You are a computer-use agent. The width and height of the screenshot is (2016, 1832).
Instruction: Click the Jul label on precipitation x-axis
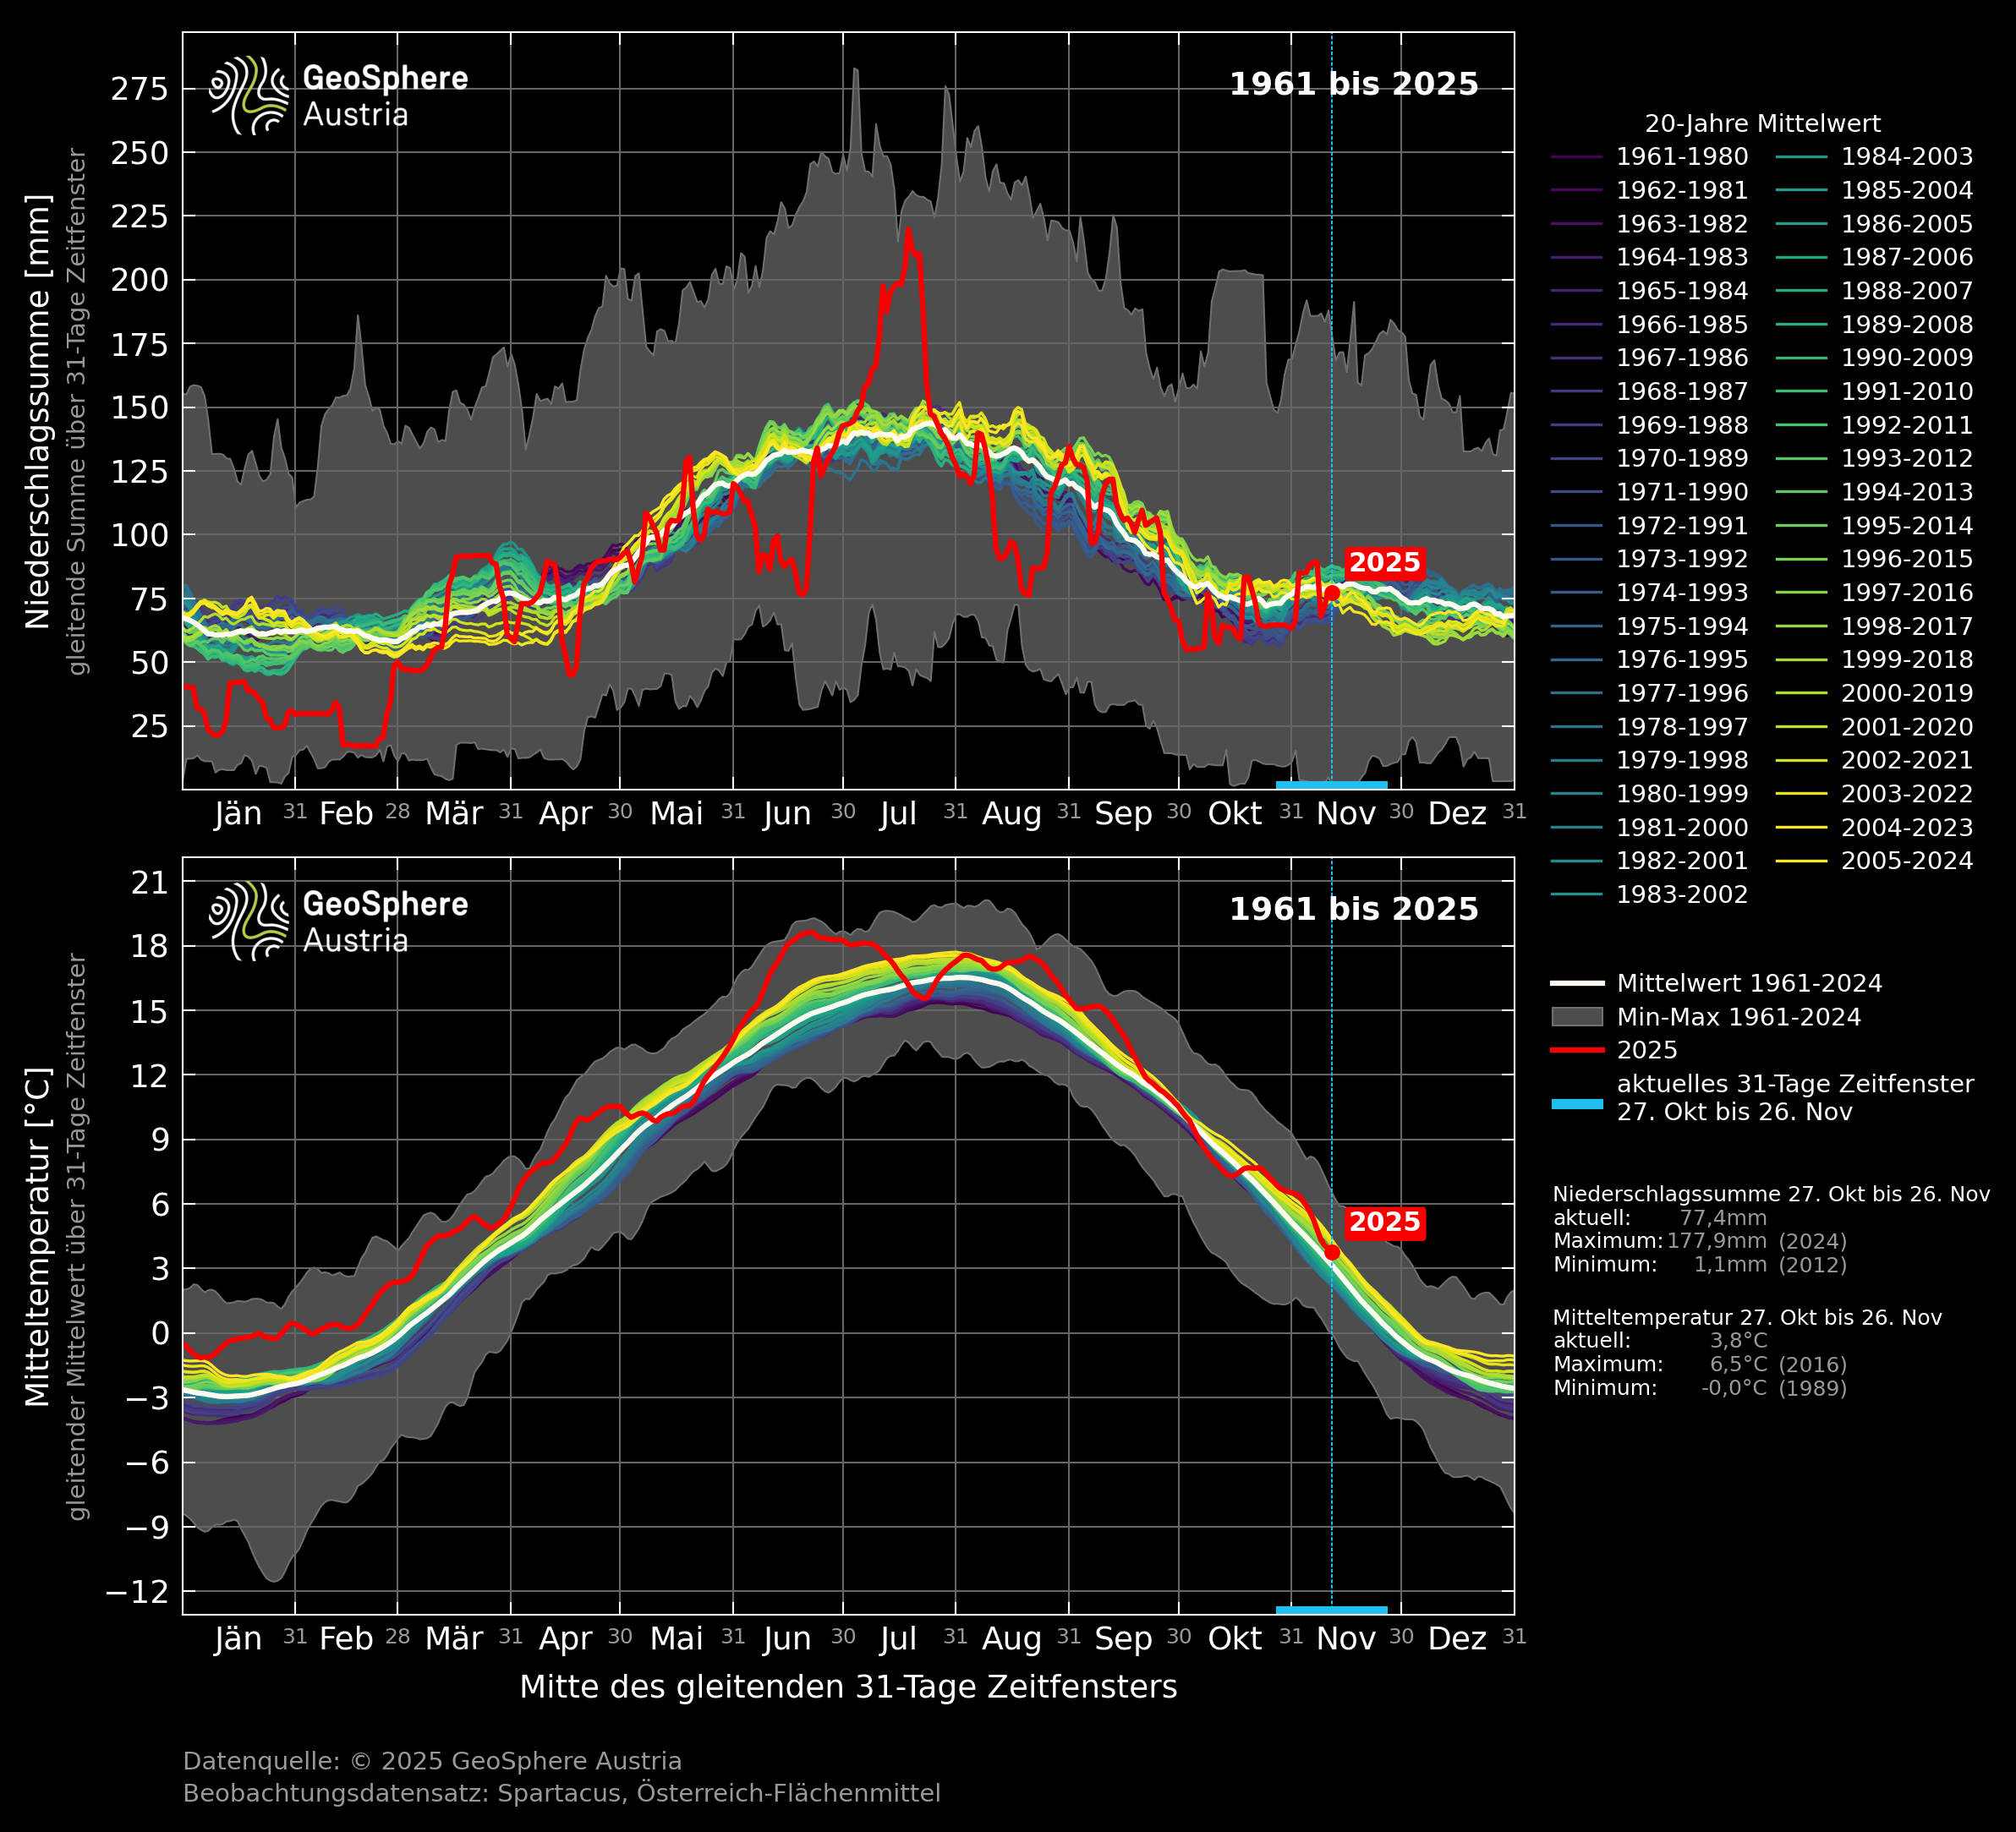[898, 814]
